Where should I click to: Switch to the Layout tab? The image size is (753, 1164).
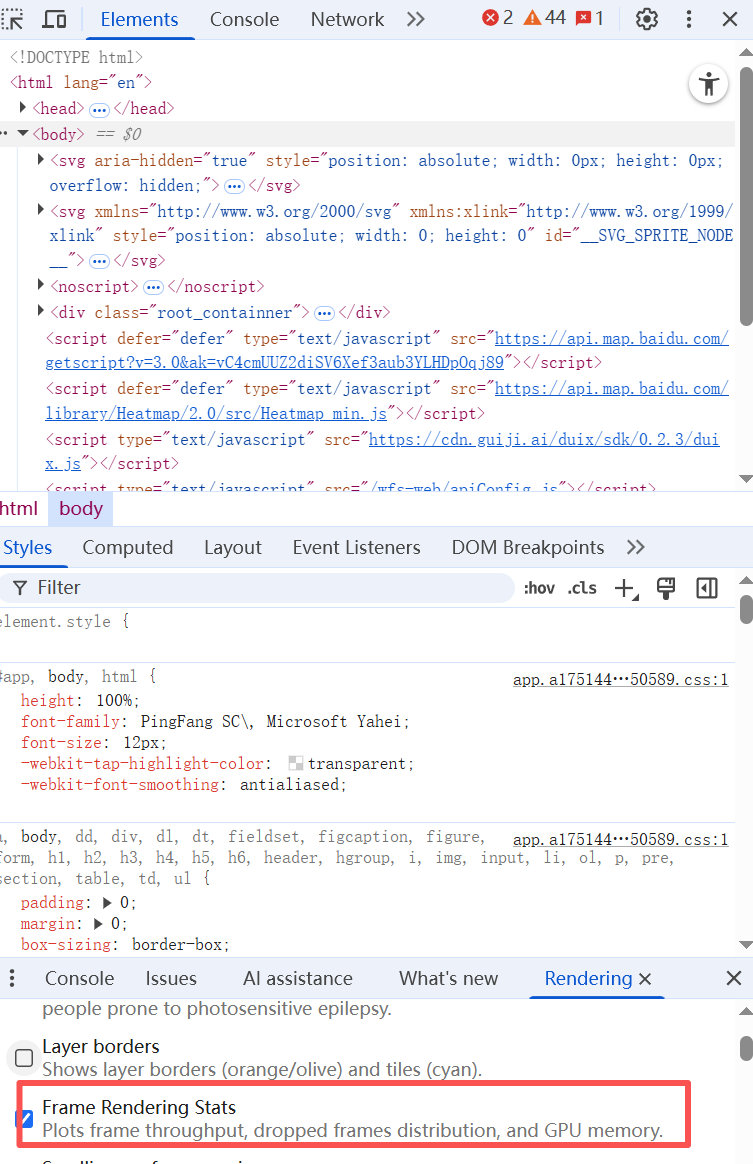232,547
